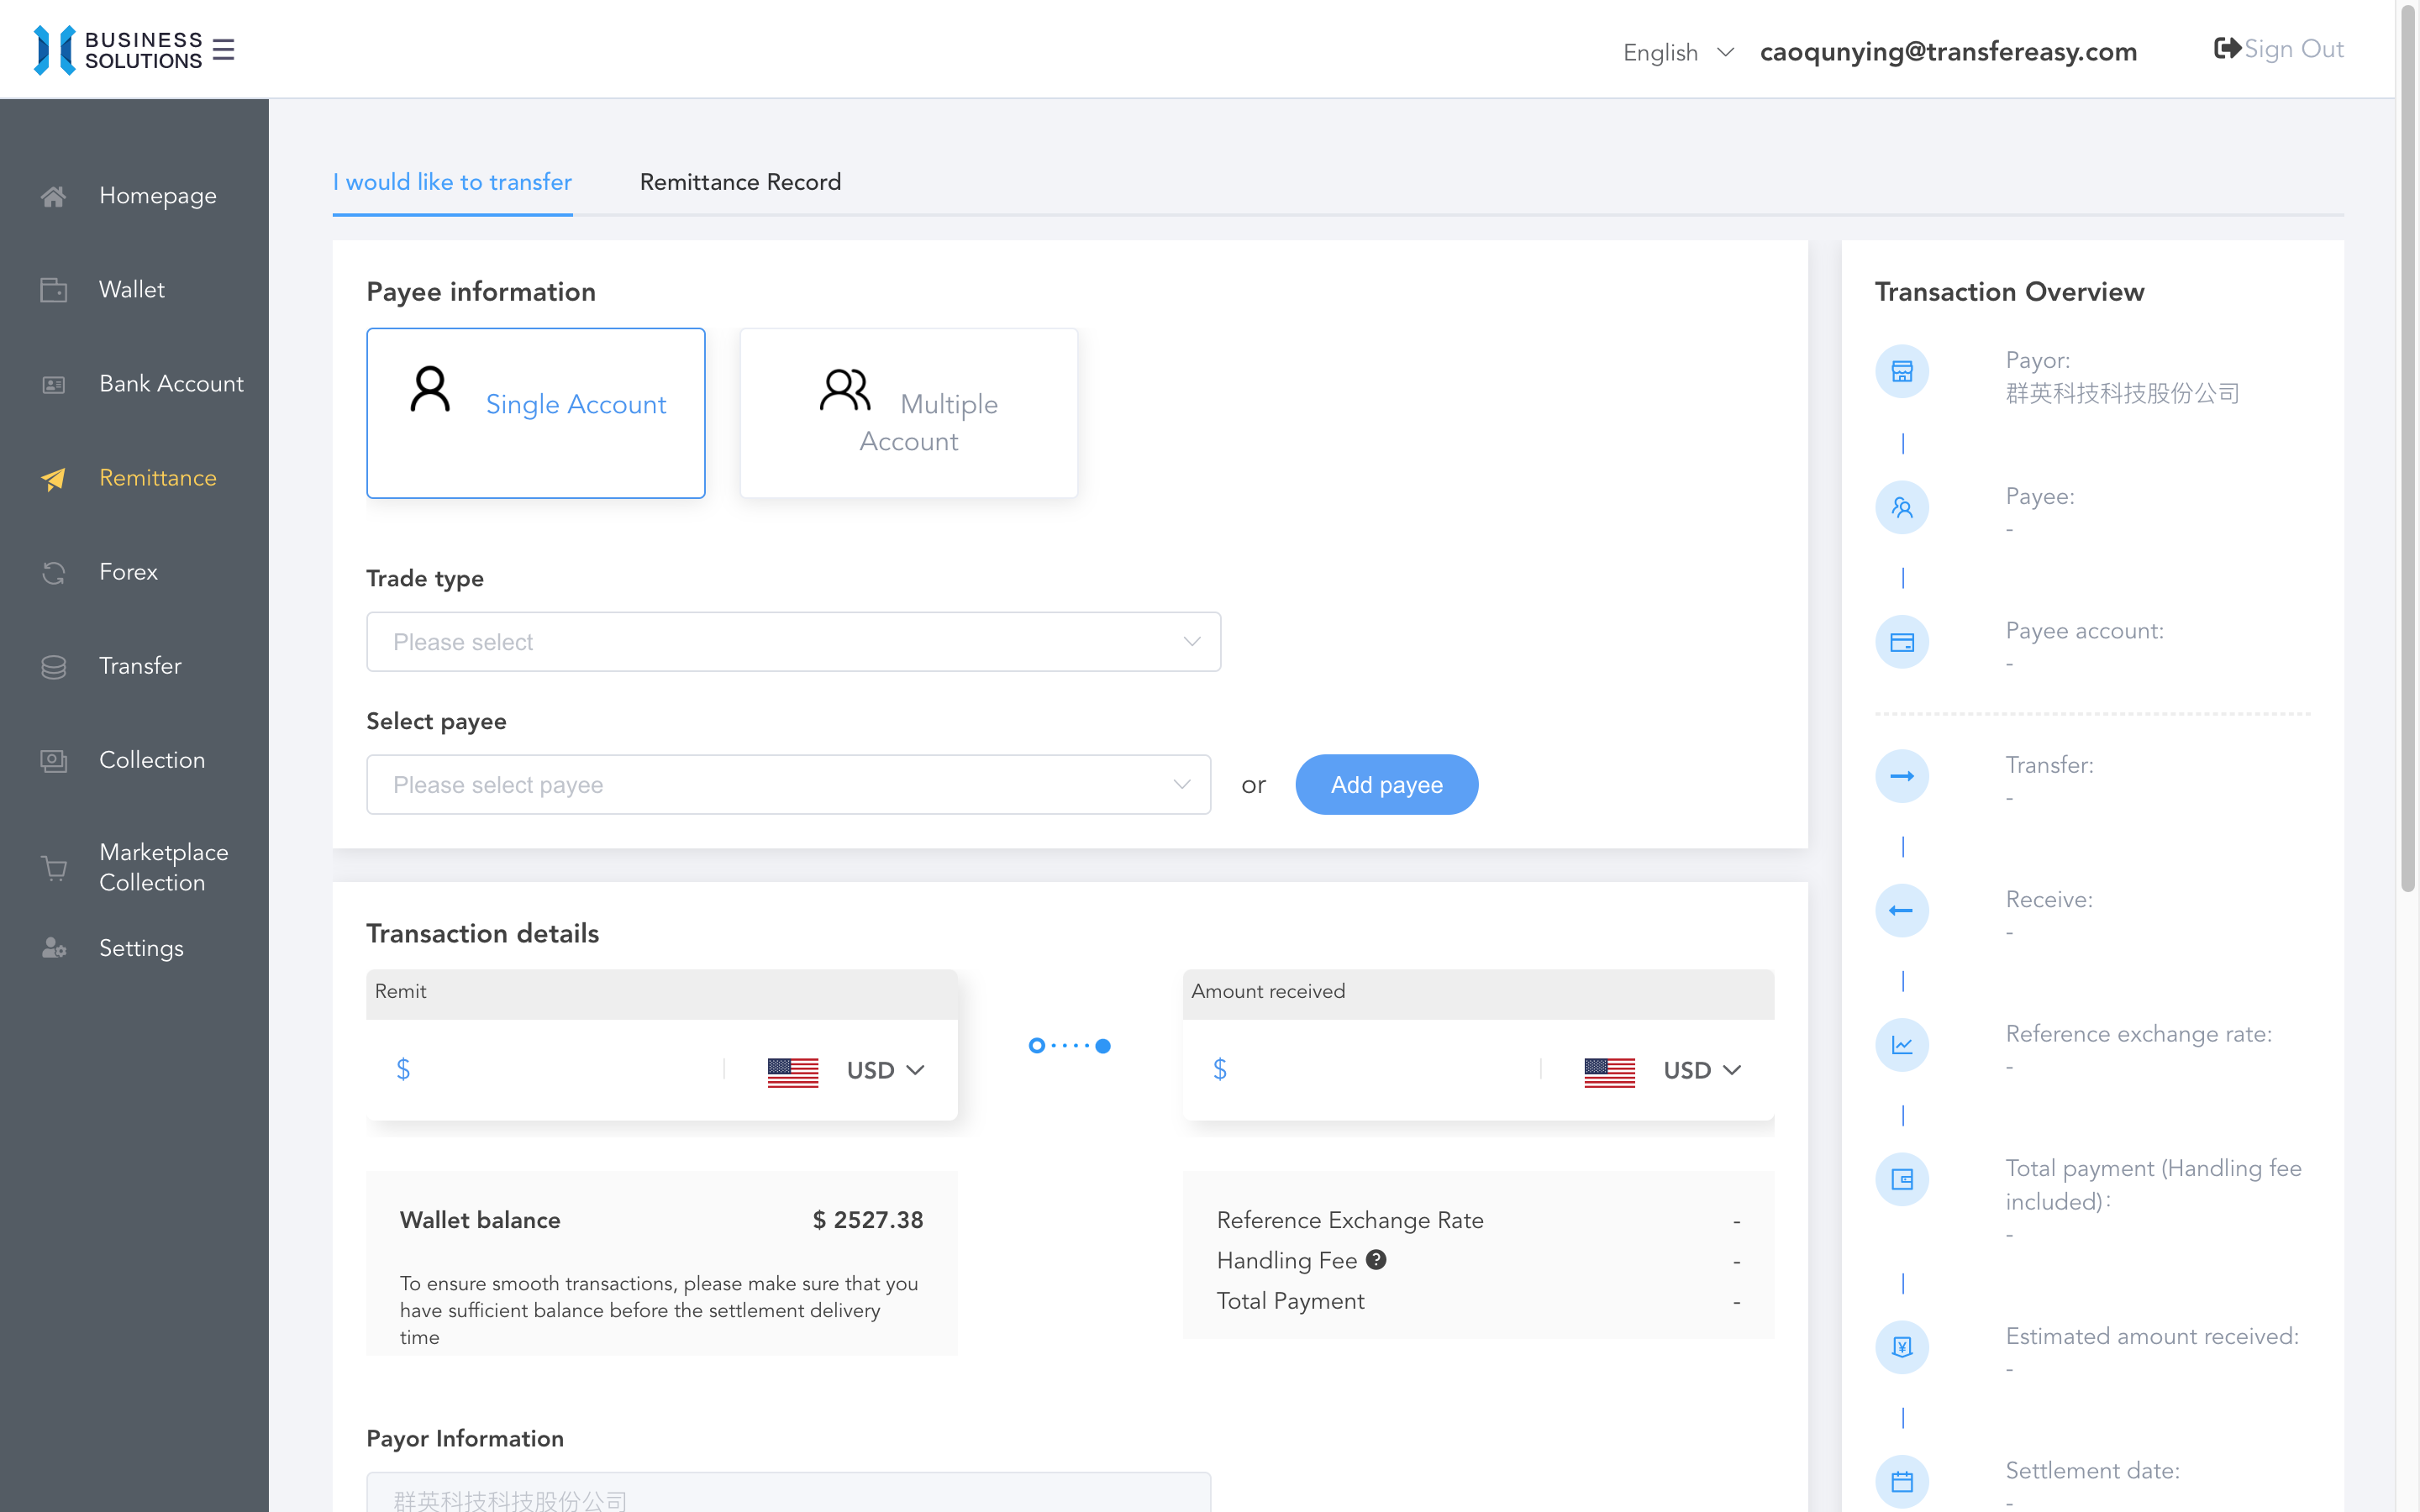Click the hamburger menu icon beside the logo
2420x1512 pixels.
223,50
